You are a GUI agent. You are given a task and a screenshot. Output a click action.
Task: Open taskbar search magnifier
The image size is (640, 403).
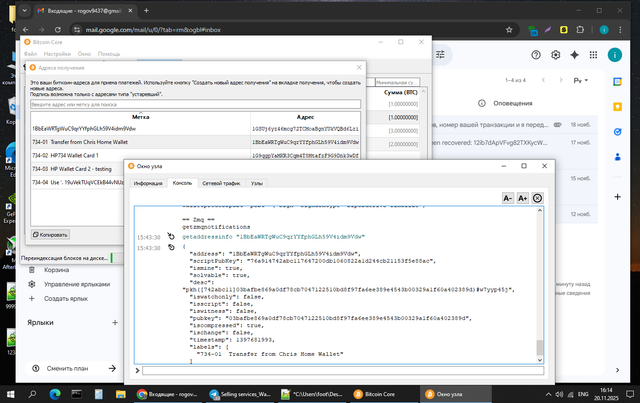[32, 394]
